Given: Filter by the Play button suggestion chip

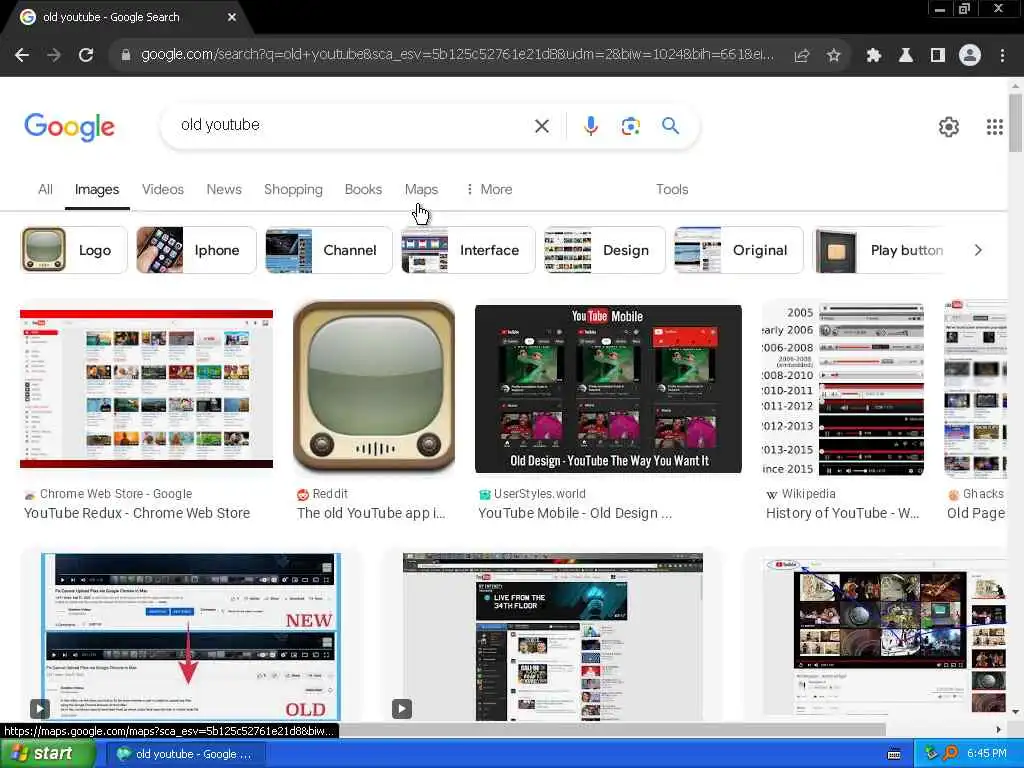Looking at the screenshot, I should [880, 250].
